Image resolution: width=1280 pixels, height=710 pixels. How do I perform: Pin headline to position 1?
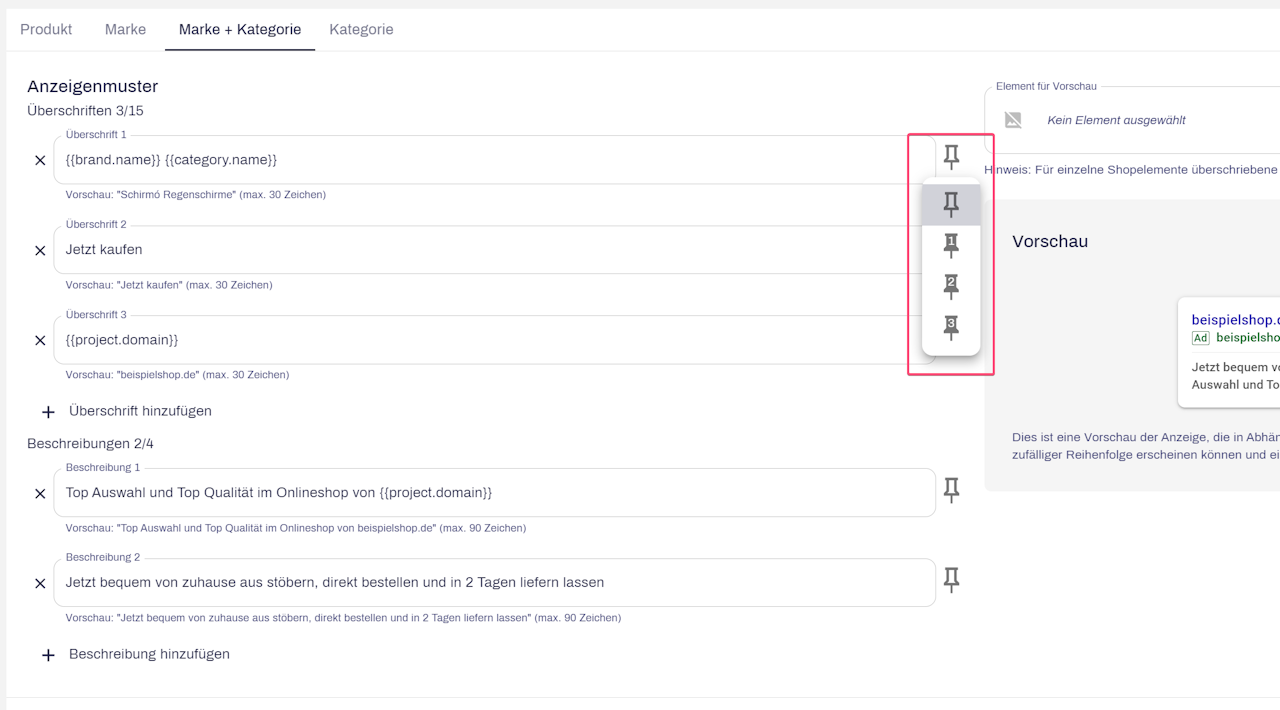click(951, 245)
